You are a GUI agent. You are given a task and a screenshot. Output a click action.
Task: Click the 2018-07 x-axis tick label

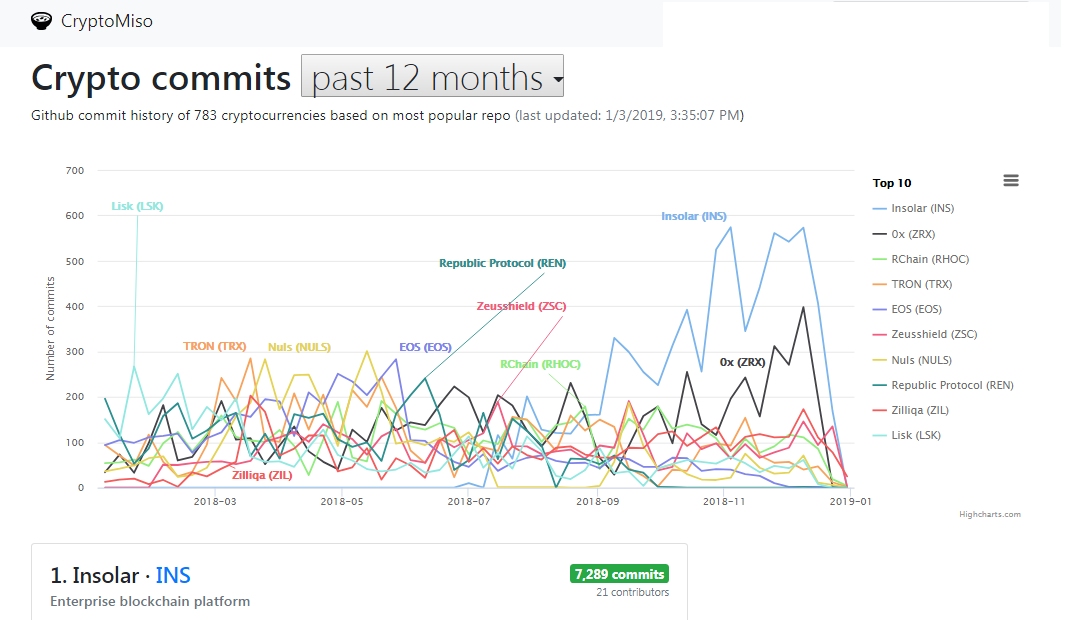[x=469, y=501]
